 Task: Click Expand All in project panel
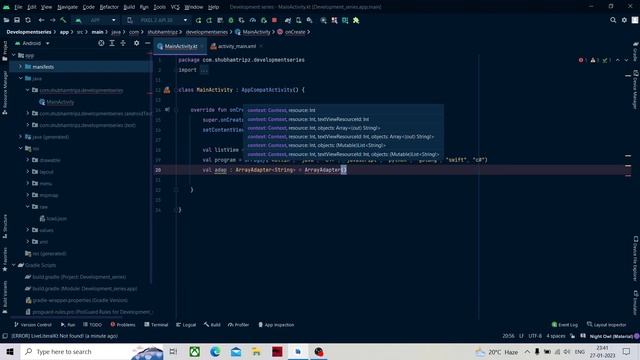pyautogui.click(x=112, y=43)
